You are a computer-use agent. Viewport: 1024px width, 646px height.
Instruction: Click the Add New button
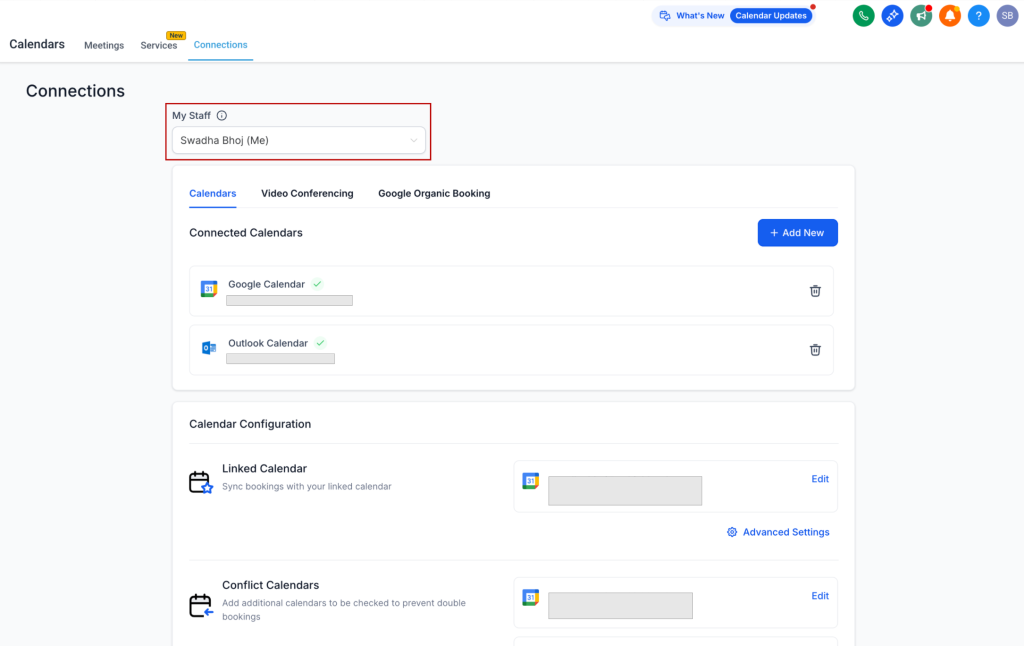tap(797, 233)
